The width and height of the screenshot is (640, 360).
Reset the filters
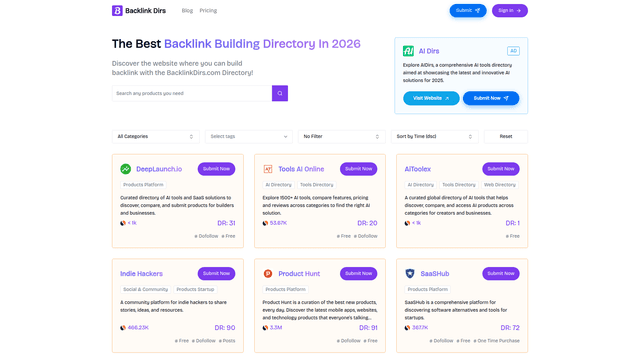pyautogui.click(x=506, y=136)
